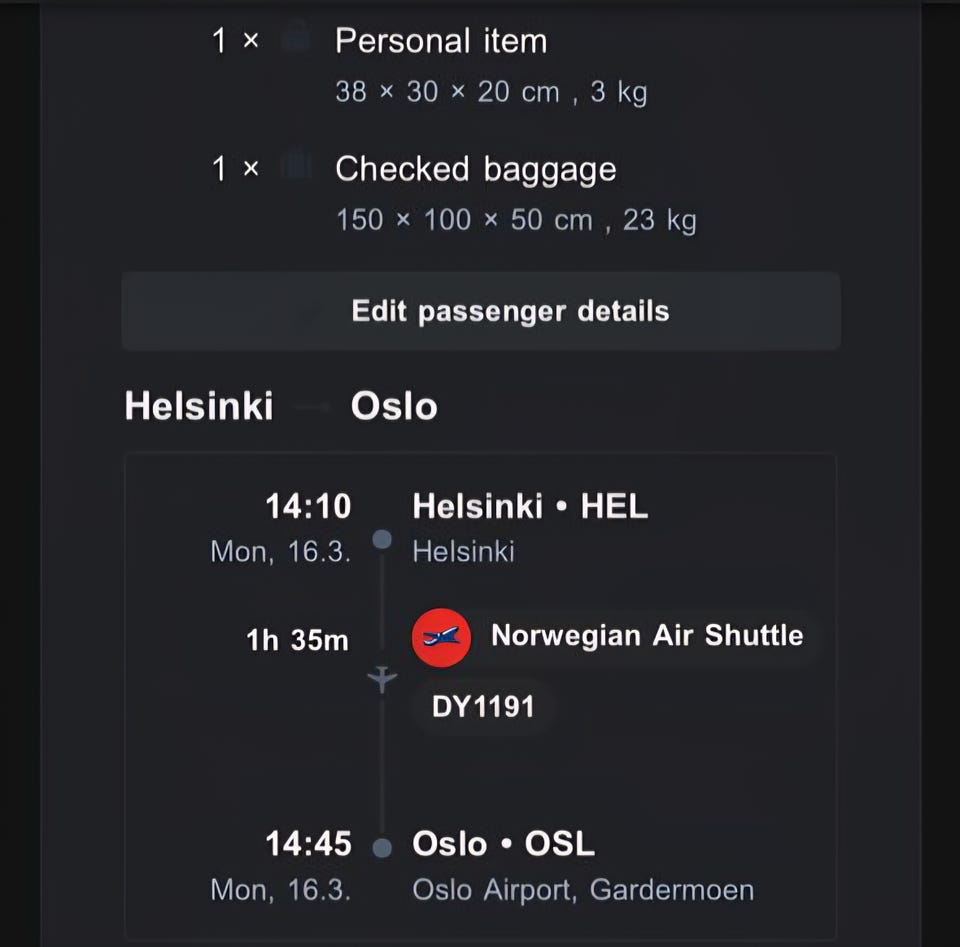Click the Helsinki • HEL departure airport
Image resolution: width=960 pixels, height=947 pixels.
pos(530,507)
